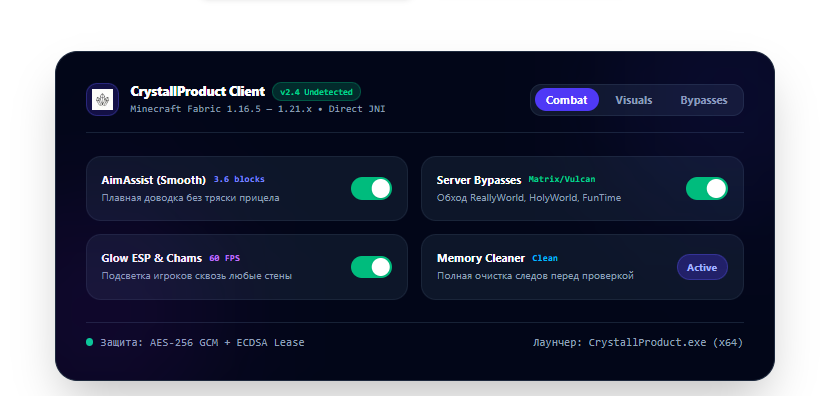
Task: Click the 60 FPS tag
Action: [x=224, y=258]
